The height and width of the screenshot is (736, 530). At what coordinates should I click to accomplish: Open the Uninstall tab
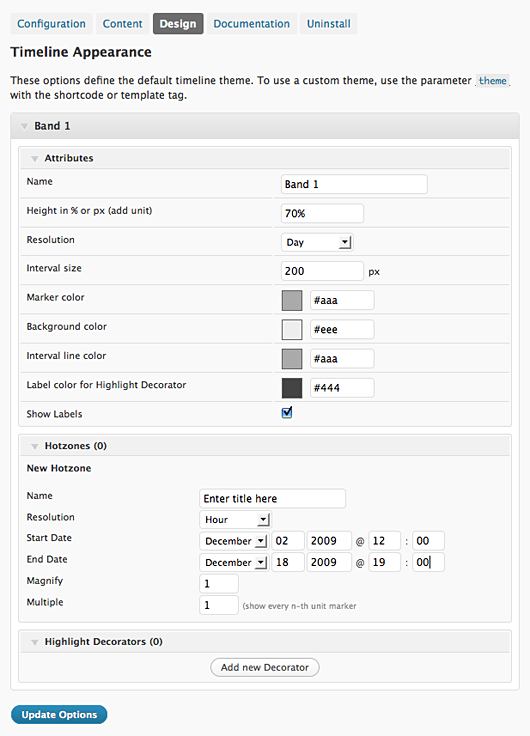click(x=329, y=24)
